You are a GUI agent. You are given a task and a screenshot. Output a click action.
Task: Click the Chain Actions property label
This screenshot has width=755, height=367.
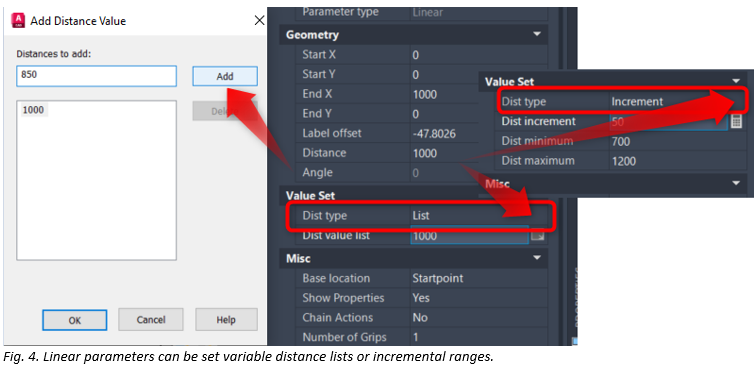point(338,318)
